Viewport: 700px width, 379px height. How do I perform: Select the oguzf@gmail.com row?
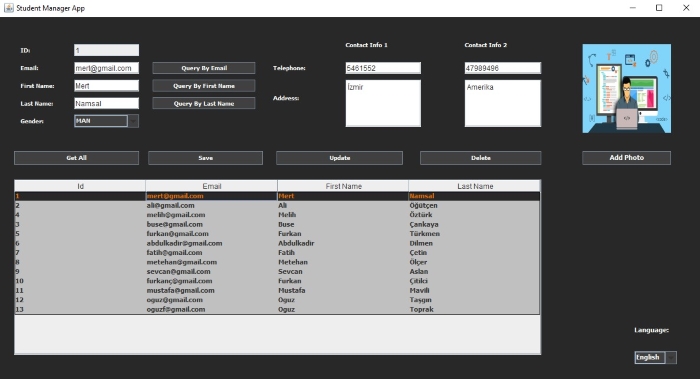(277, 309)
